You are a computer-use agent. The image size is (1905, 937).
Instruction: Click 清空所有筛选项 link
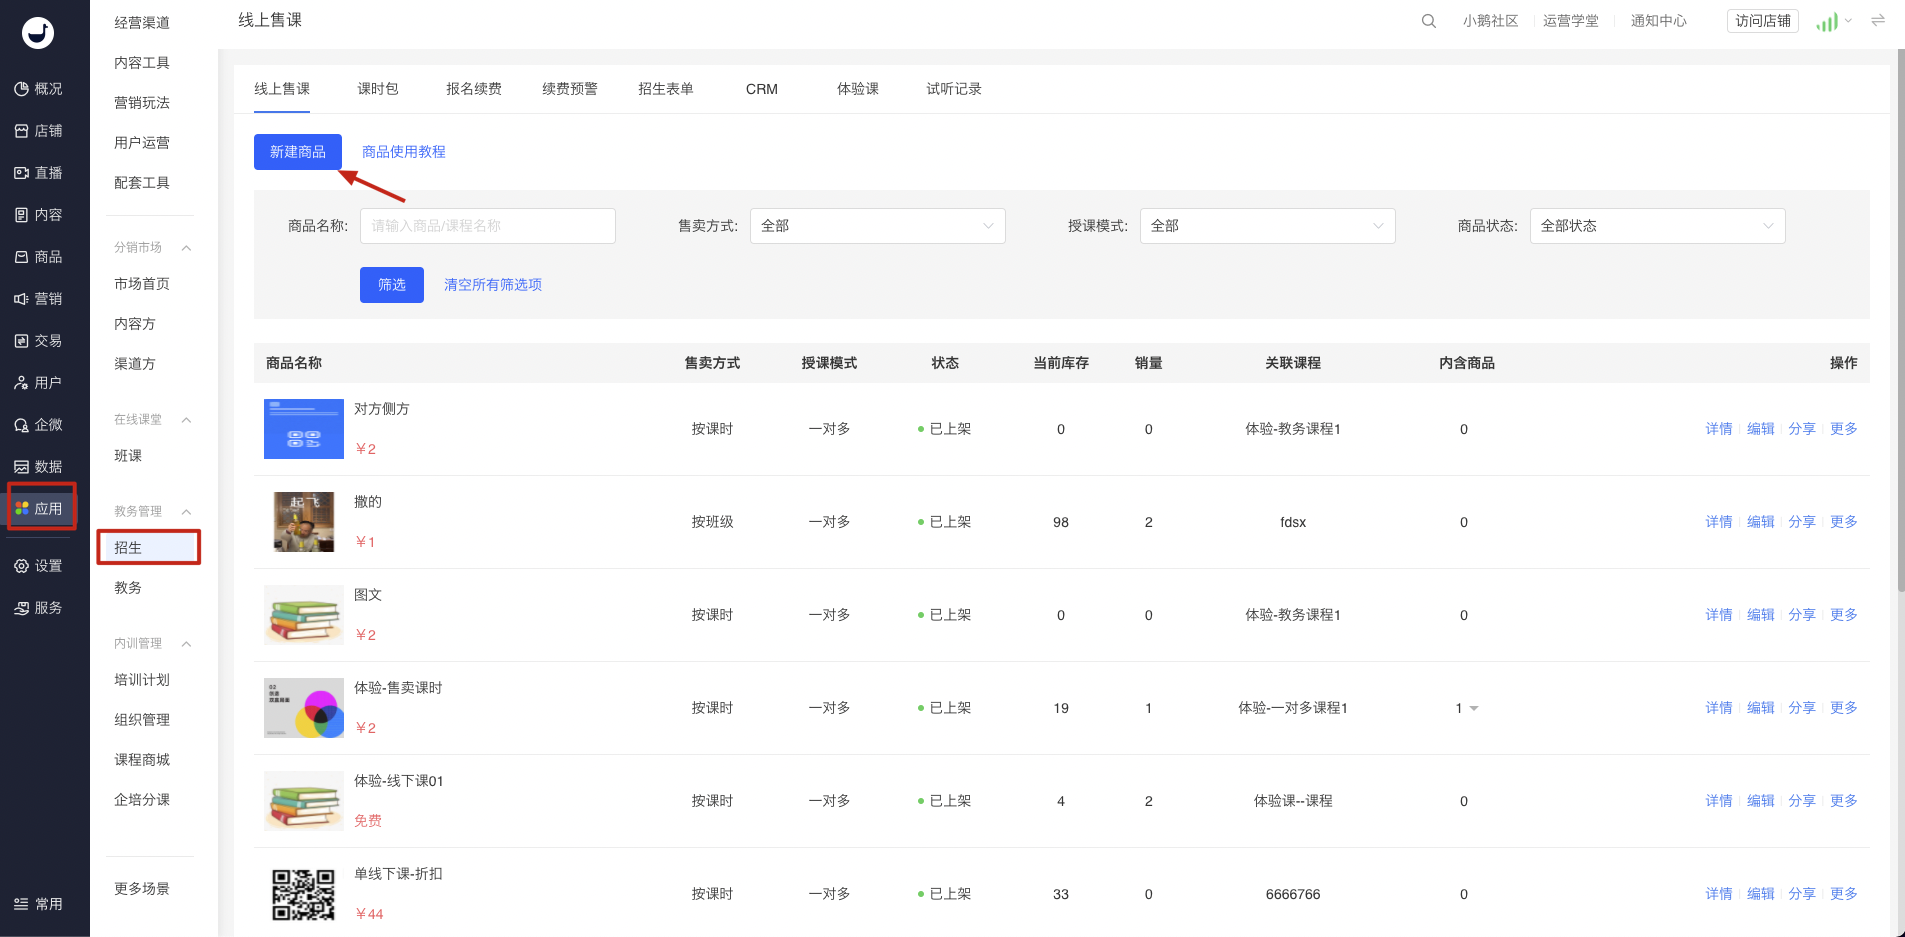coord(493,285)
